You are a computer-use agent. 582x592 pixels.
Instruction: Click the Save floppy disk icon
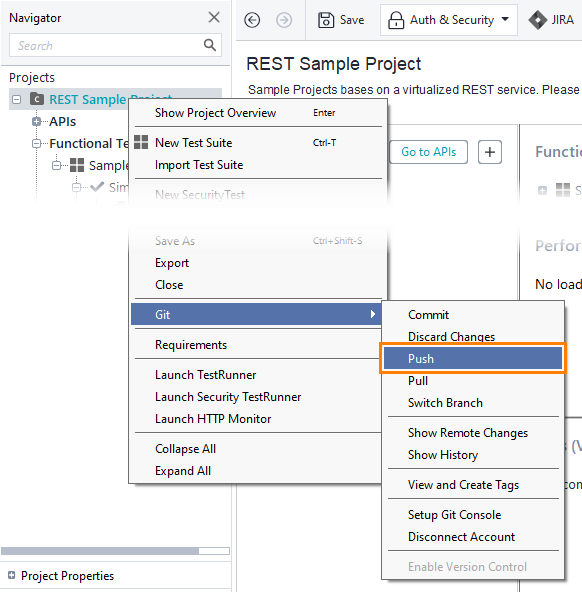(326, 20)
